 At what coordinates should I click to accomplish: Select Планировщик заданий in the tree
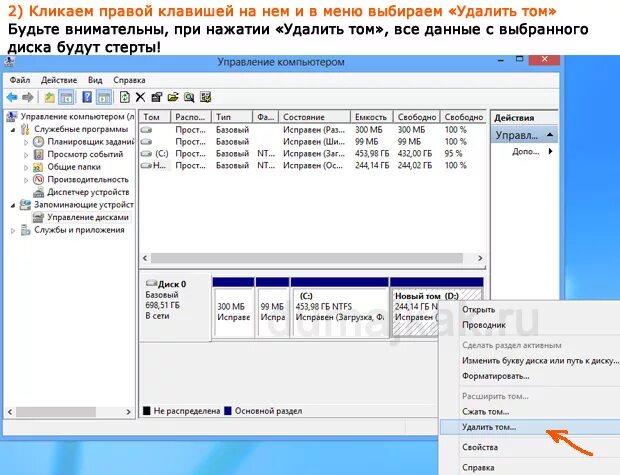coord(91,142)
